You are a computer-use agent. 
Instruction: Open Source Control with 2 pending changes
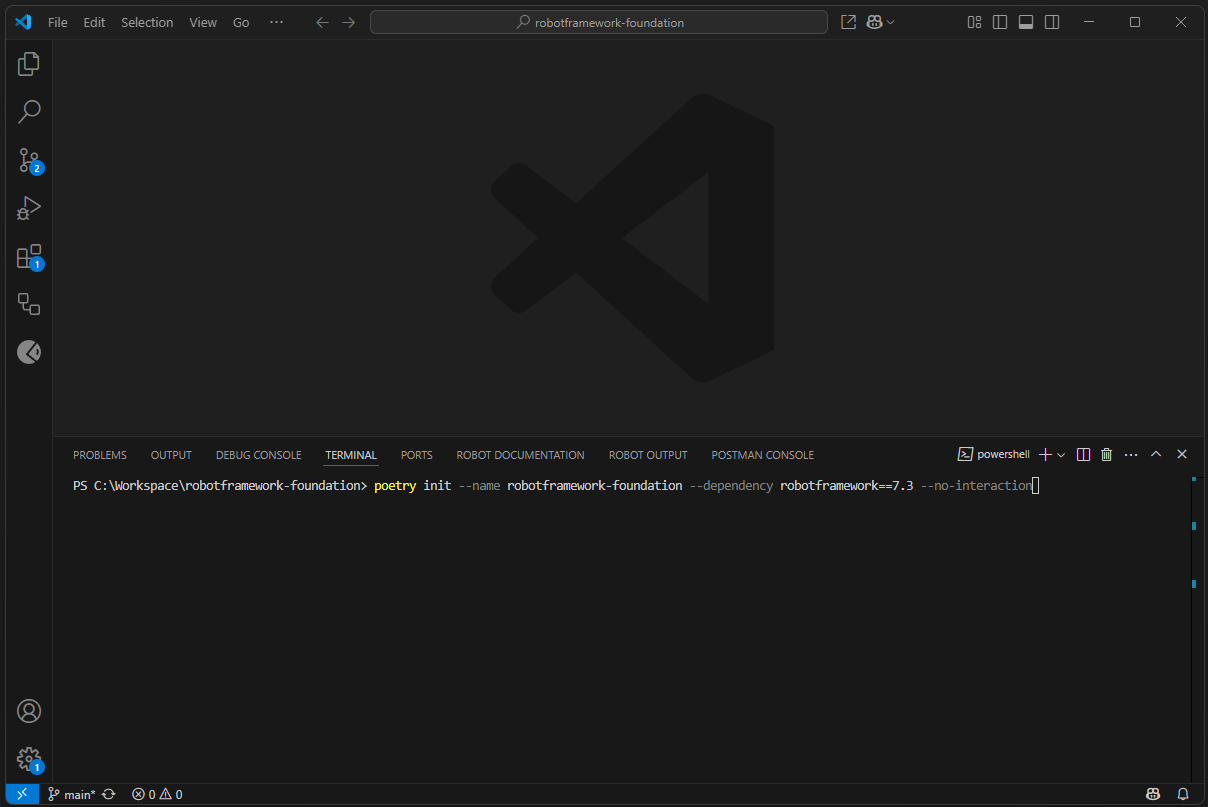(x=29, y=160)
